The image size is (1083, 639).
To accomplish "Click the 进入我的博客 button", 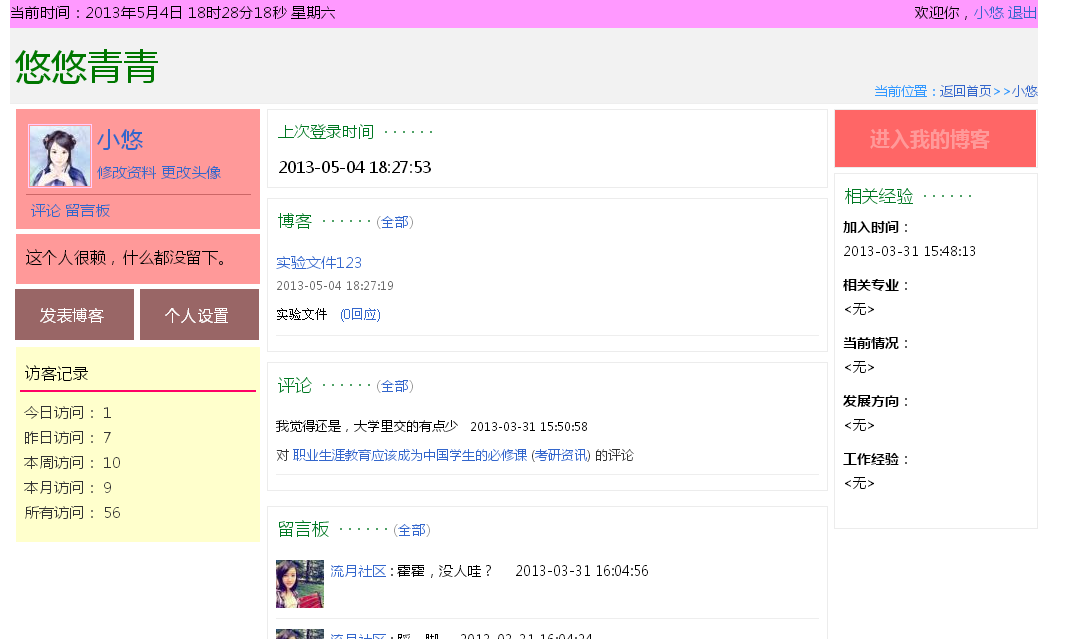I will tap(935, 139).
